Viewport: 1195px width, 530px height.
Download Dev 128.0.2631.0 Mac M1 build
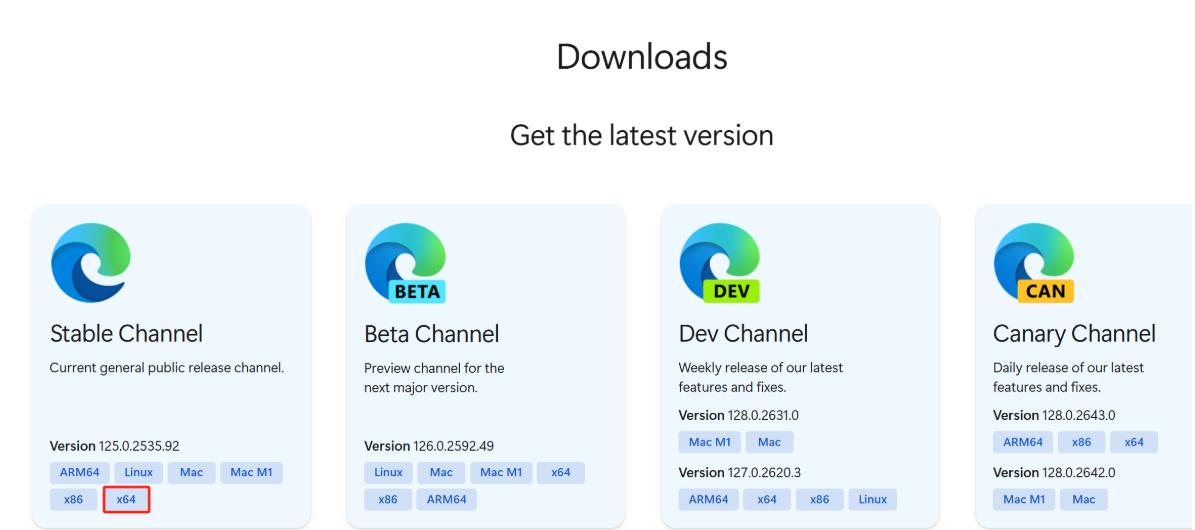click(x=710, y=442)
